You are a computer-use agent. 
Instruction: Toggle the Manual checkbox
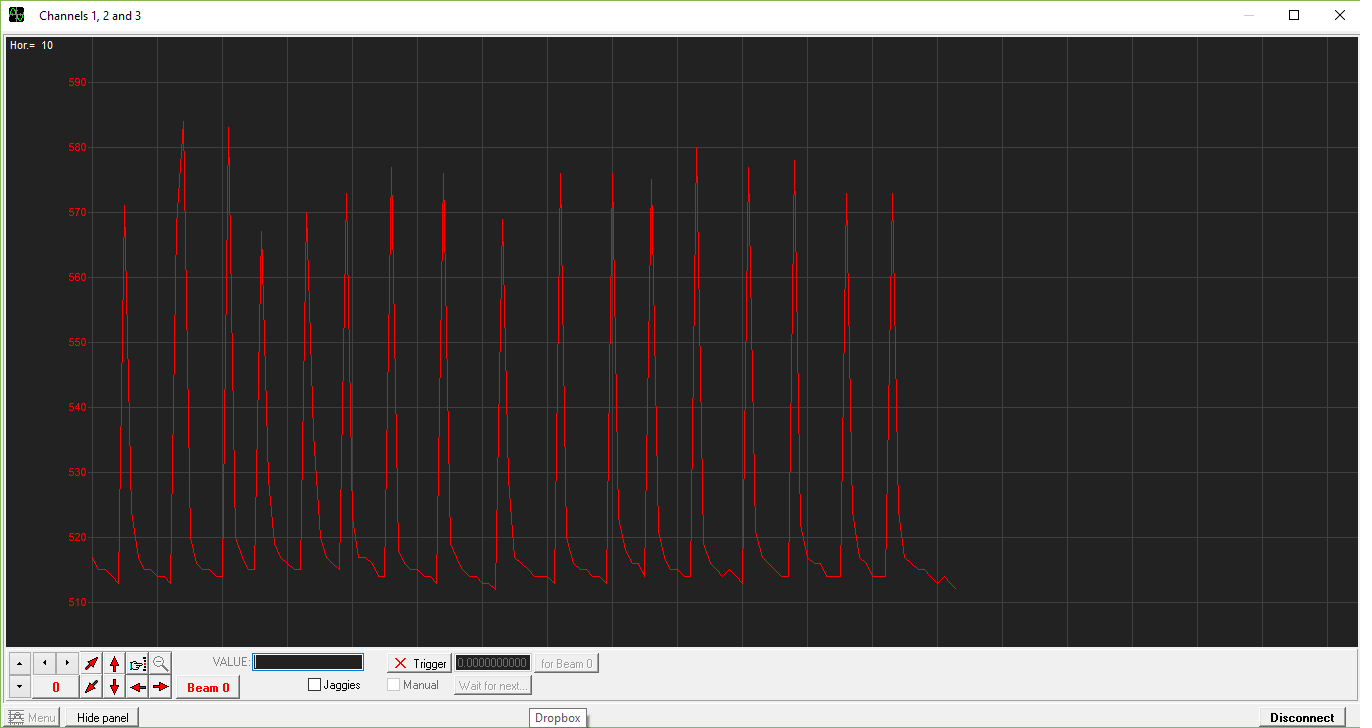tap(394, 685)
